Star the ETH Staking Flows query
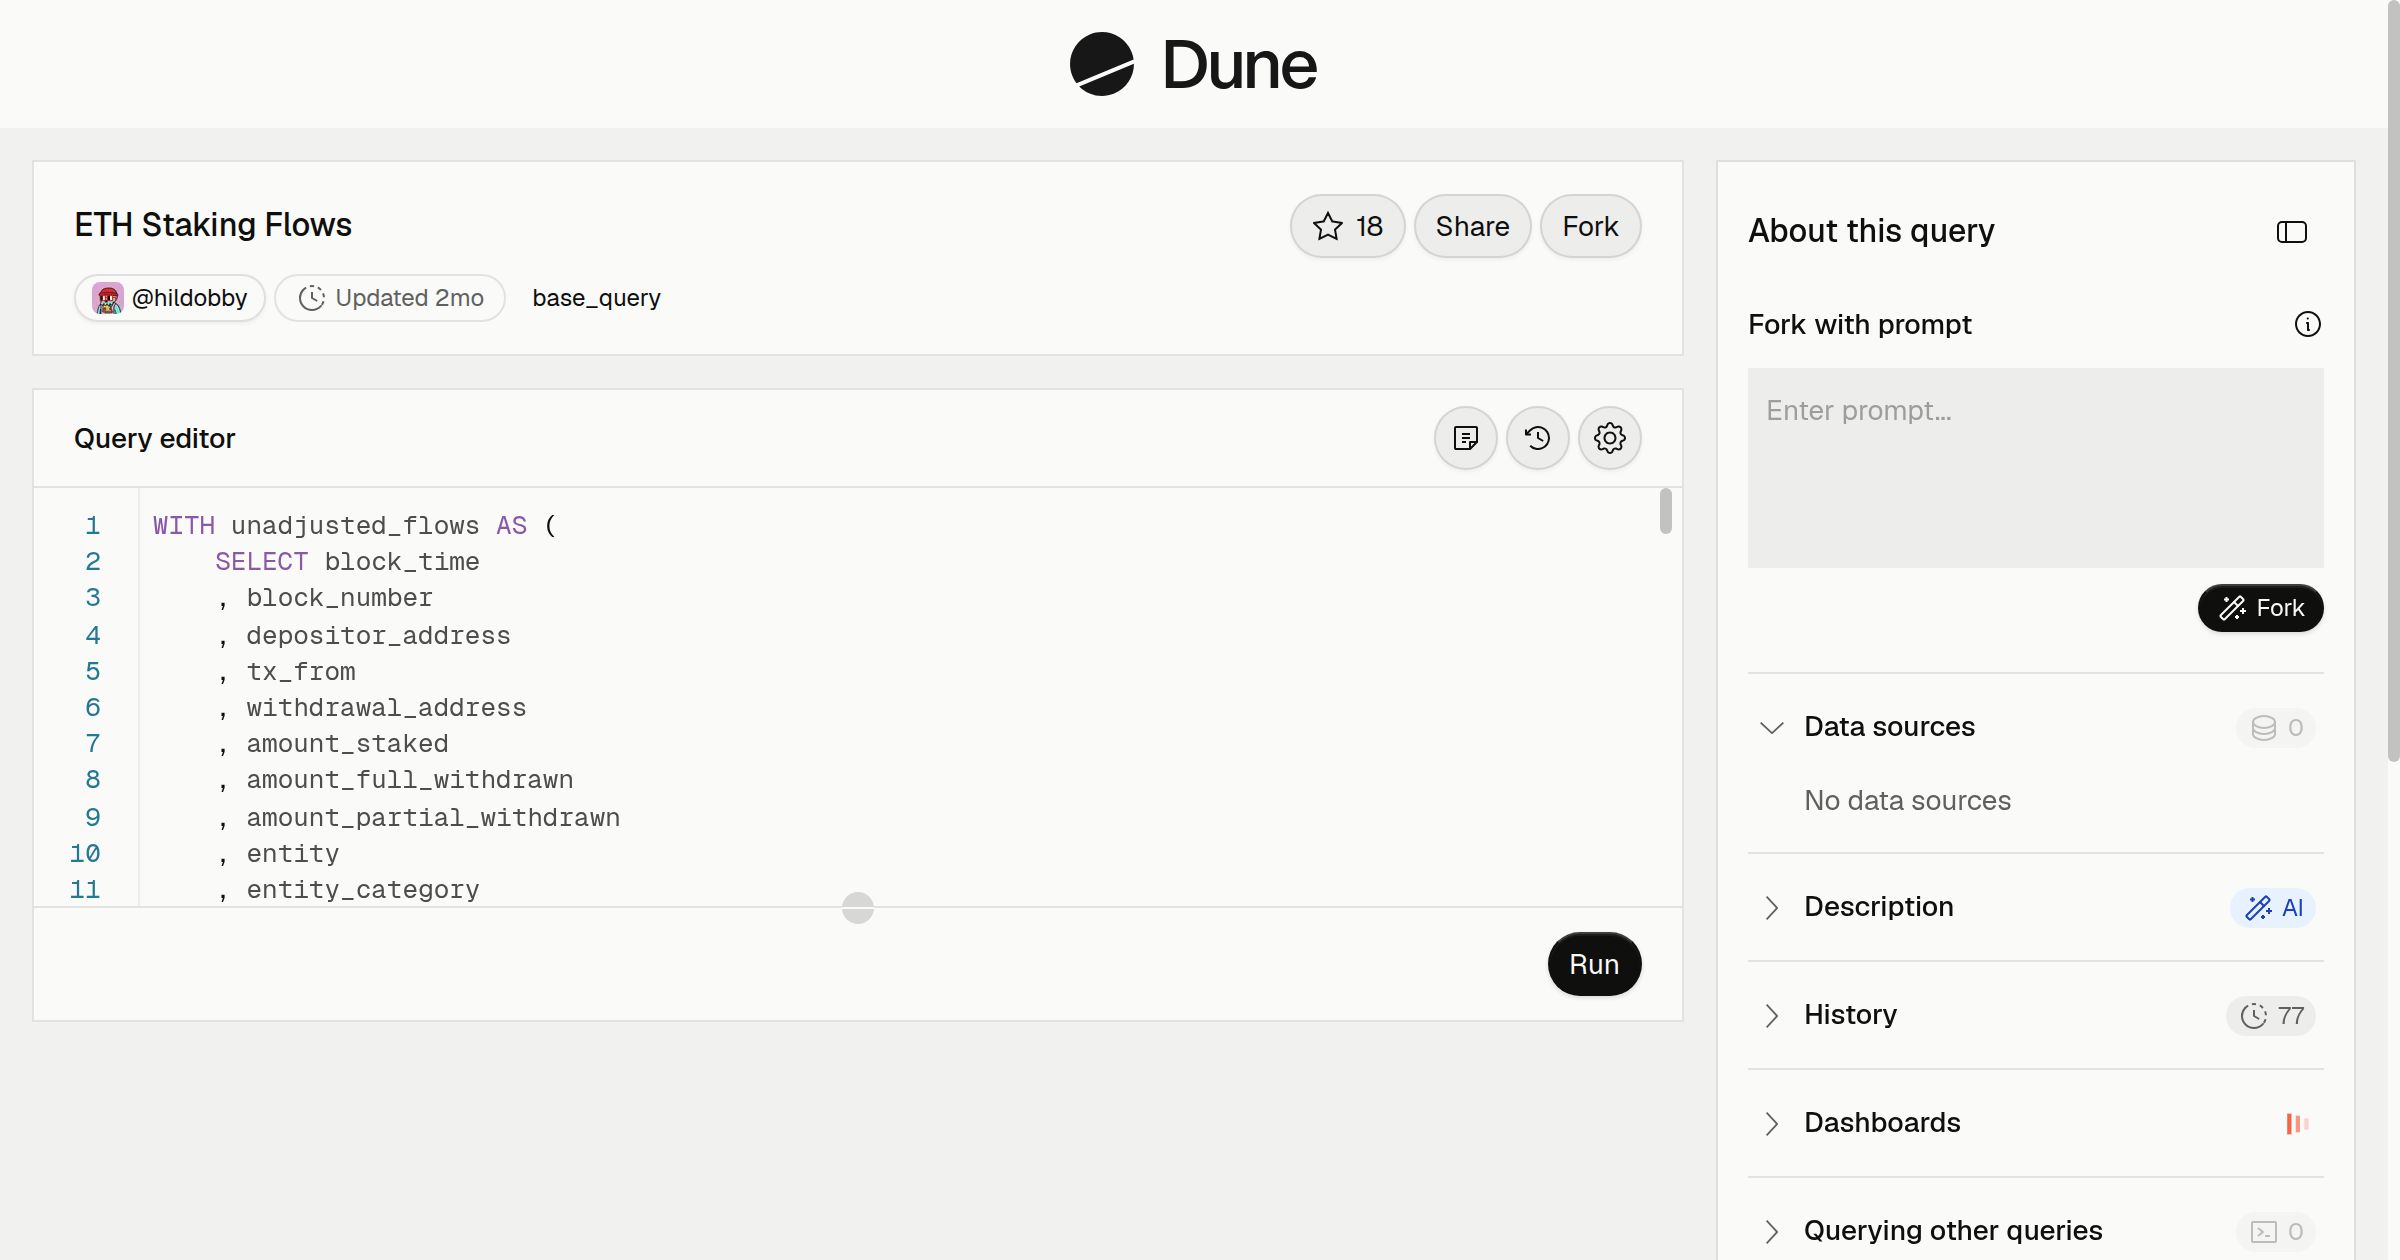Viewport: 2400px width, 1260px height. (1347, 226)
